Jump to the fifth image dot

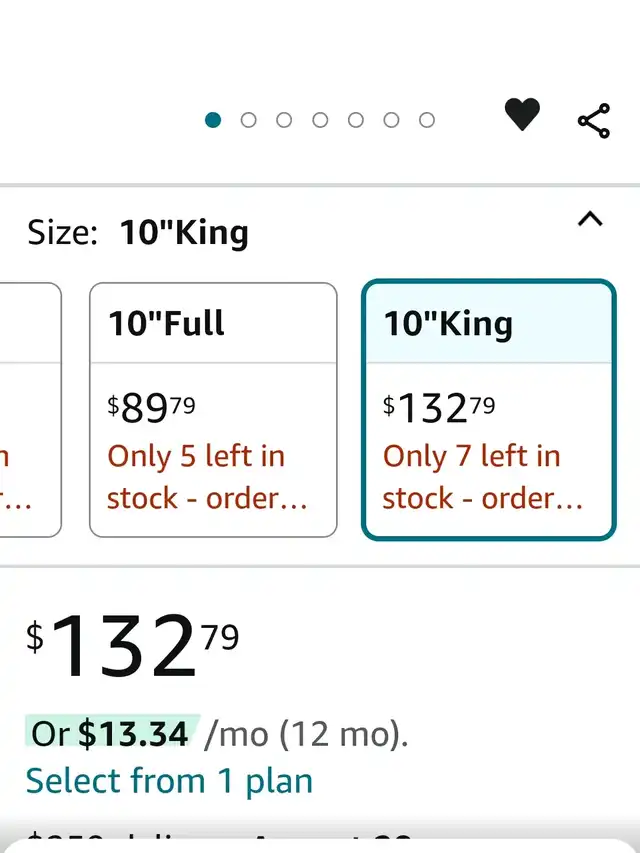point(356,120)
